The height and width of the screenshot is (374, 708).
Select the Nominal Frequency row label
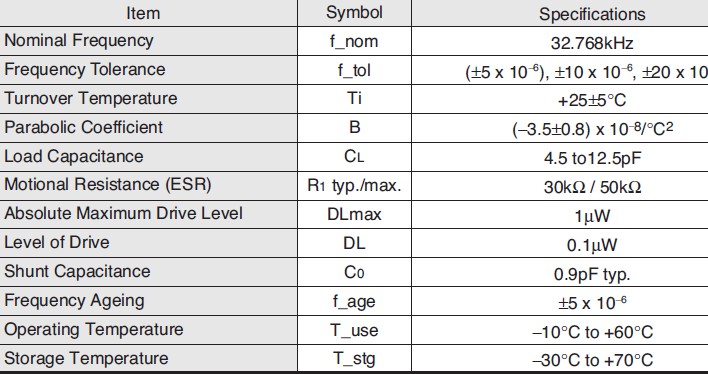point(79,41)
